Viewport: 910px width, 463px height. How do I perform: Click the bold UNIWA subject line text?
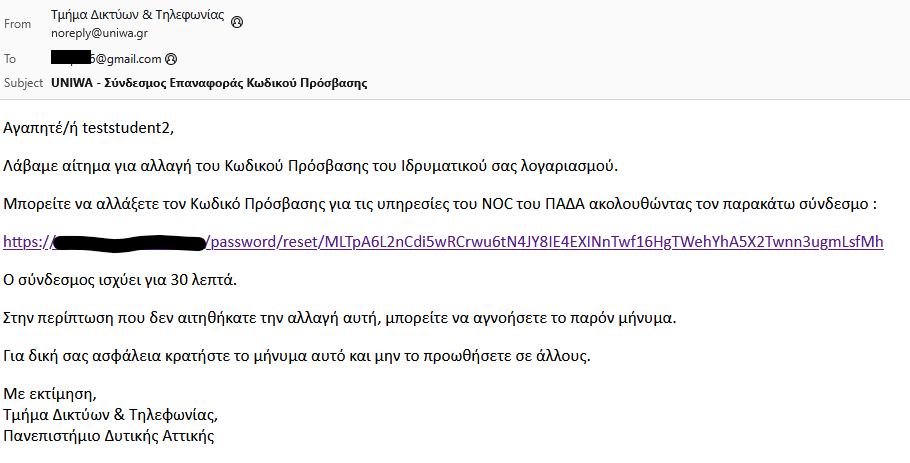click(209, 83)
